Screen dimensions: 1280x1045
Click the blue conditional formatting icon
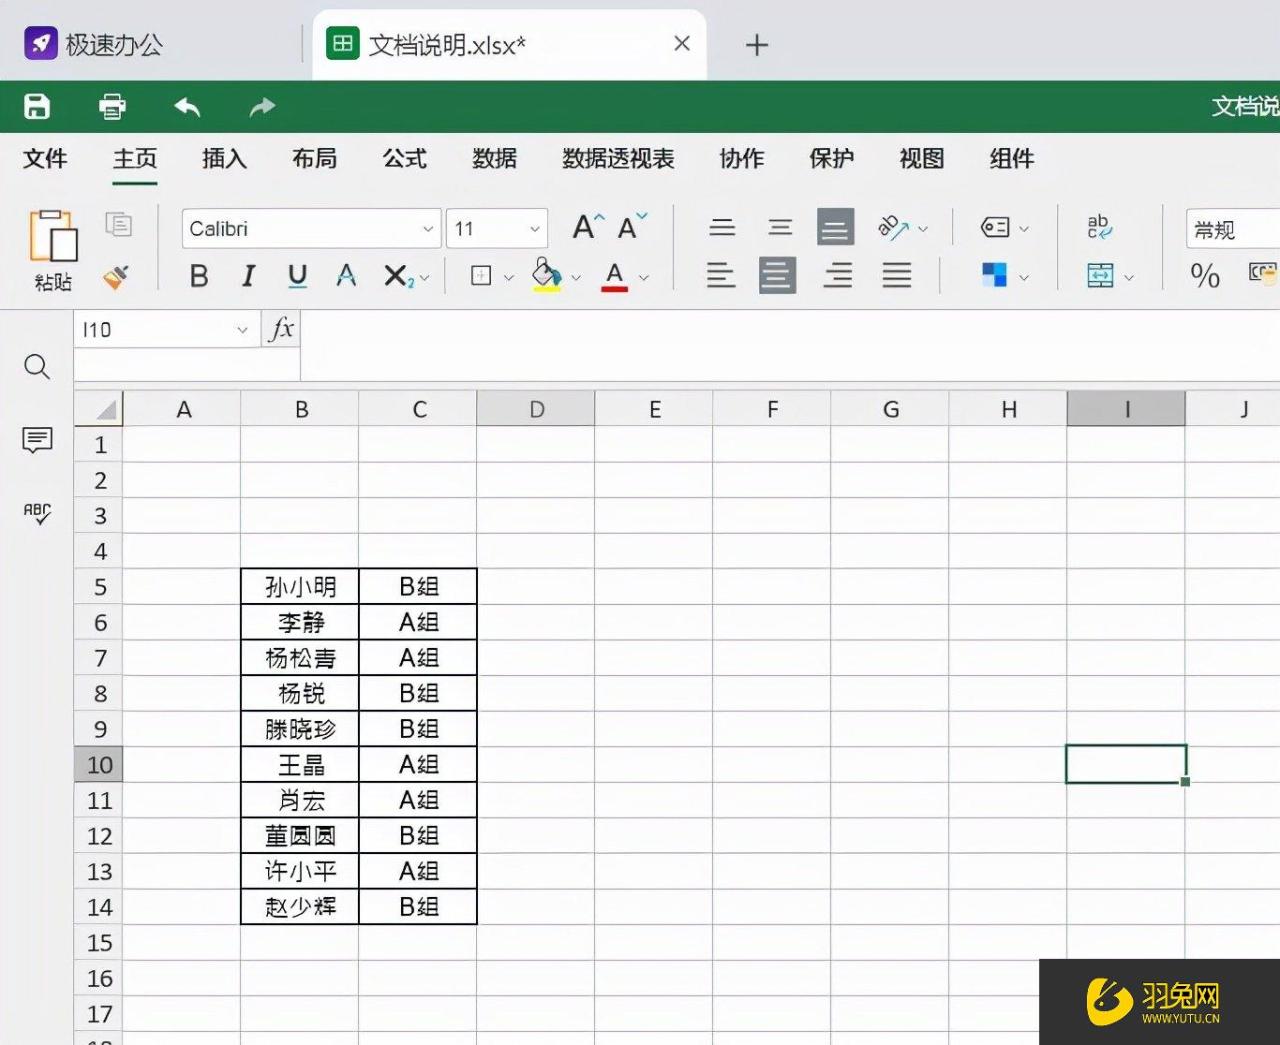[994, 275]
